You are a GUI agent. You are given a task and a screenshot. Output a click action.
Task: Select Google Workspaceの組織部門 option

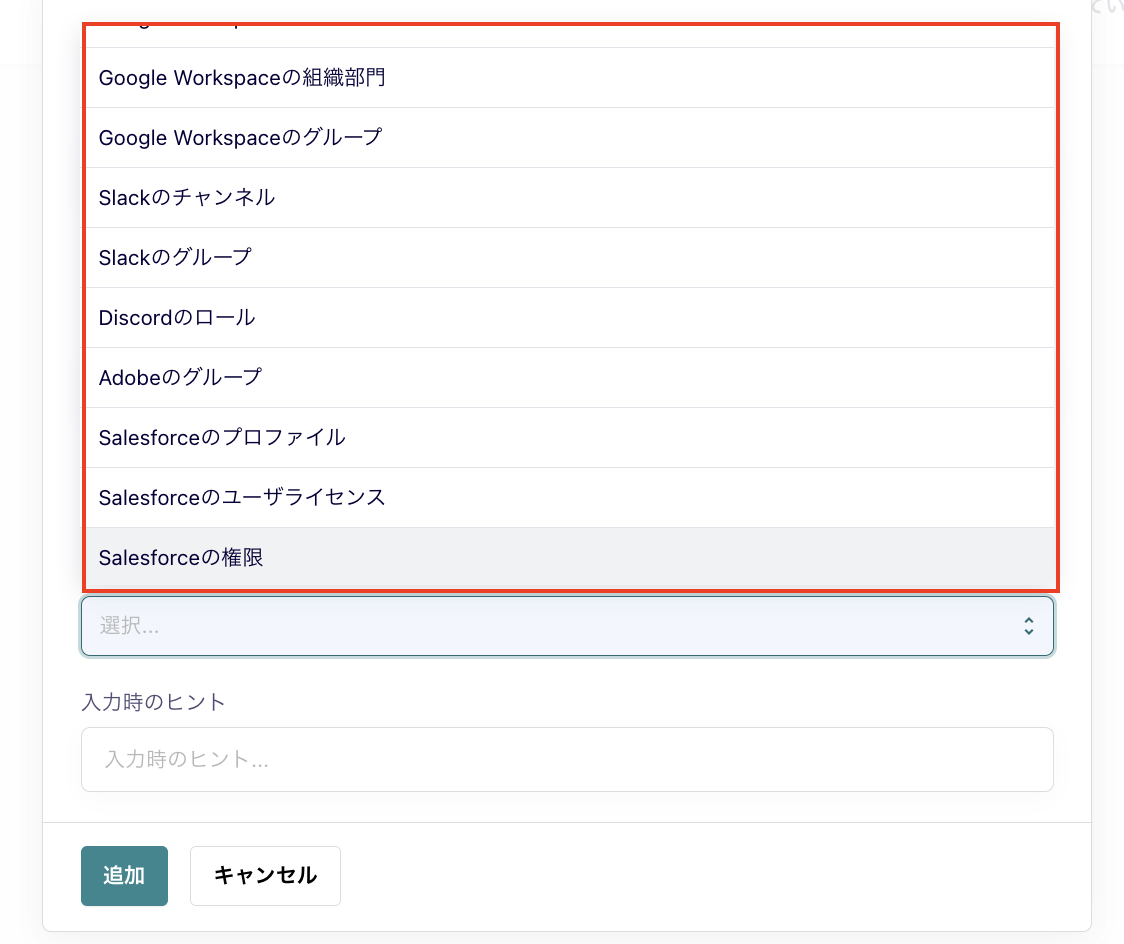pyautogui.click(x=570, y=77)
